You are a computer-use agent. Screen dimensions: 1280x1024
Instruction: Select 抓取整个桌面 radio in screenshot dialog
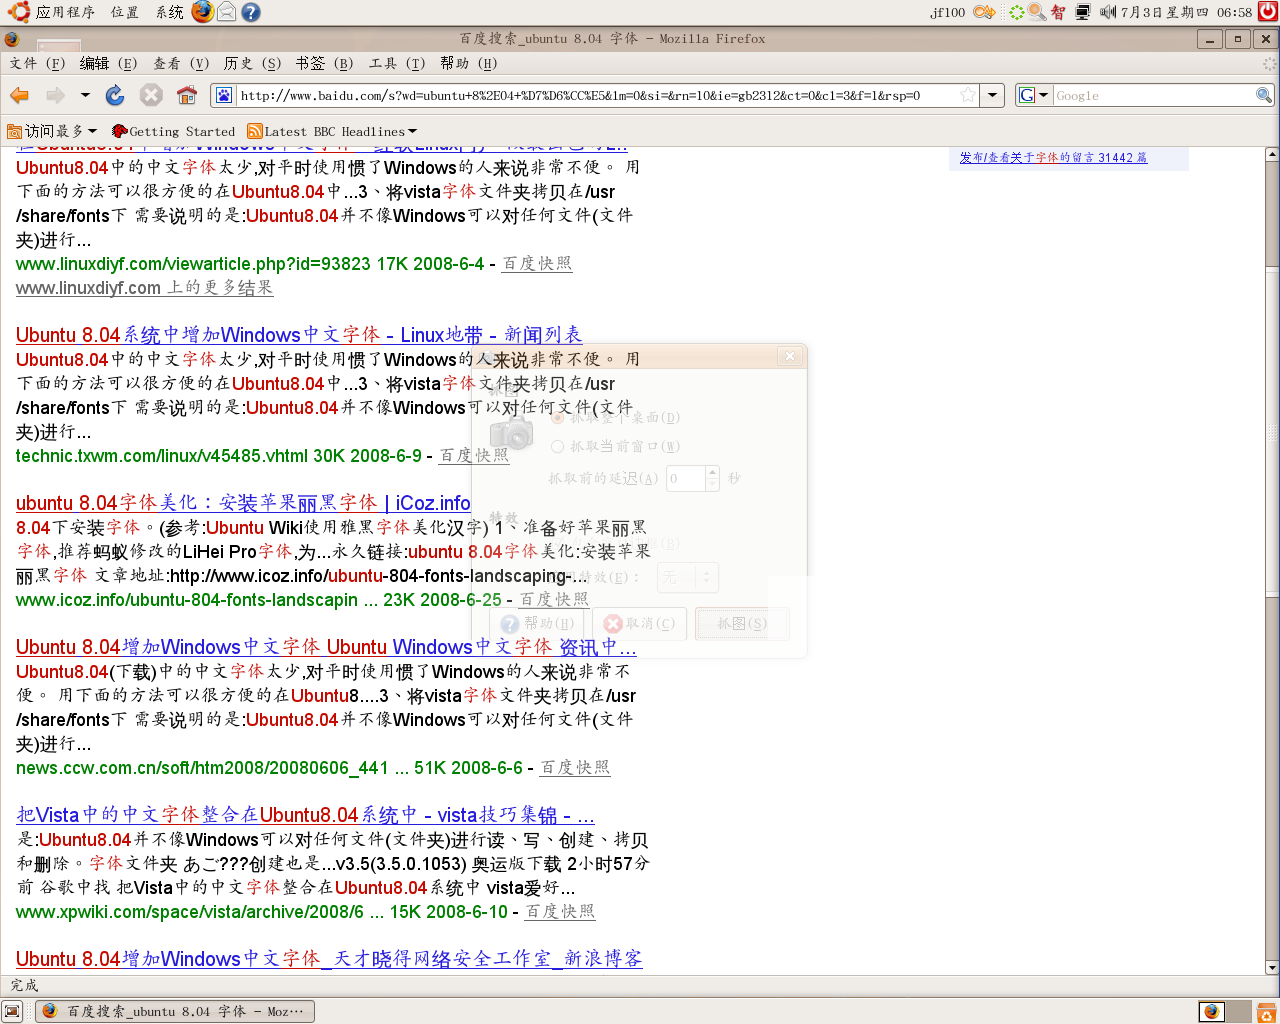[558, 417]
